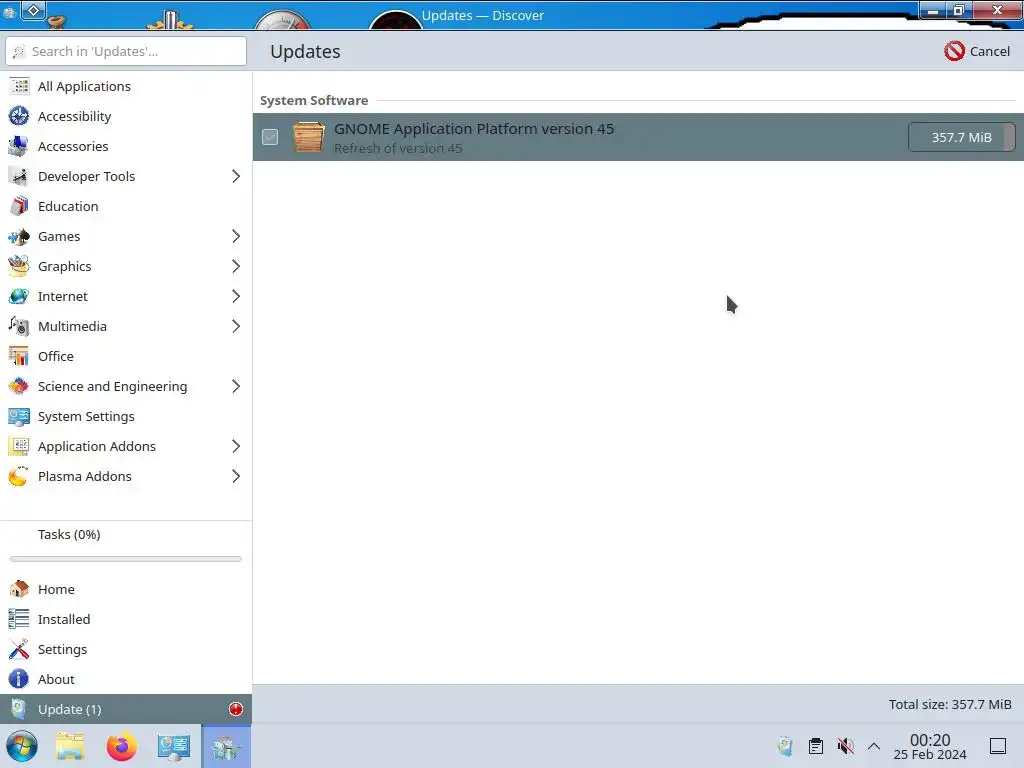Screen dimensions: 1024x768
Task: Click the muted volume tray icon
Action: 846,746
